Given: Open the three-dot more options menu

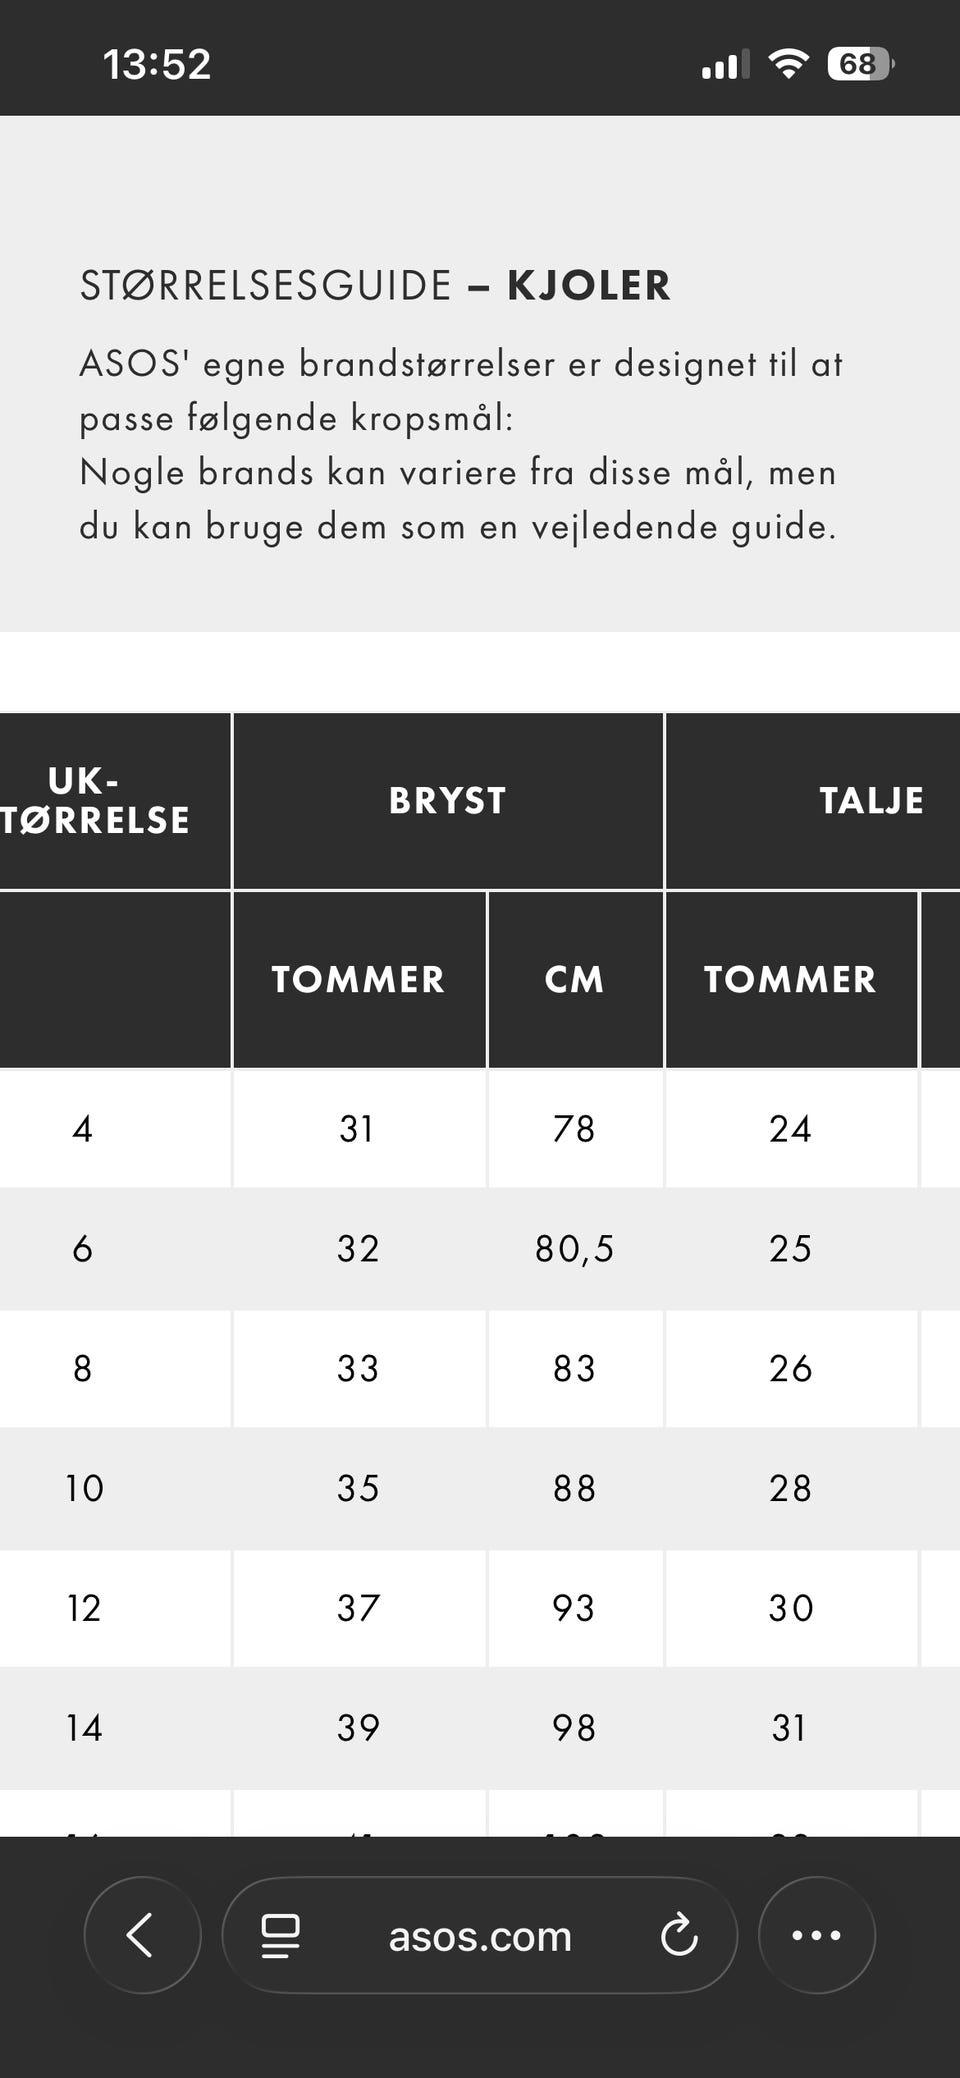Looking at the screenshot, I should (816, 1935).
